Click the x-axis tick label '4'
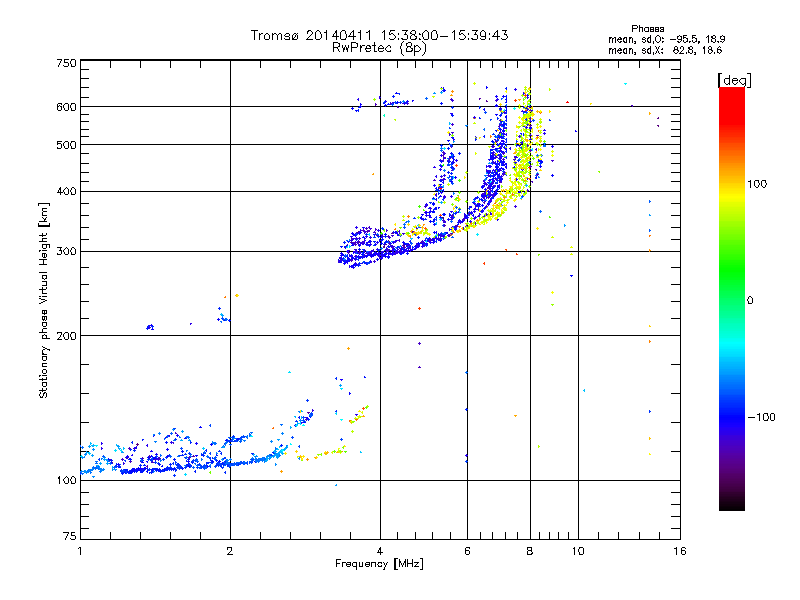The image size is (800, 600). [380, 551]
